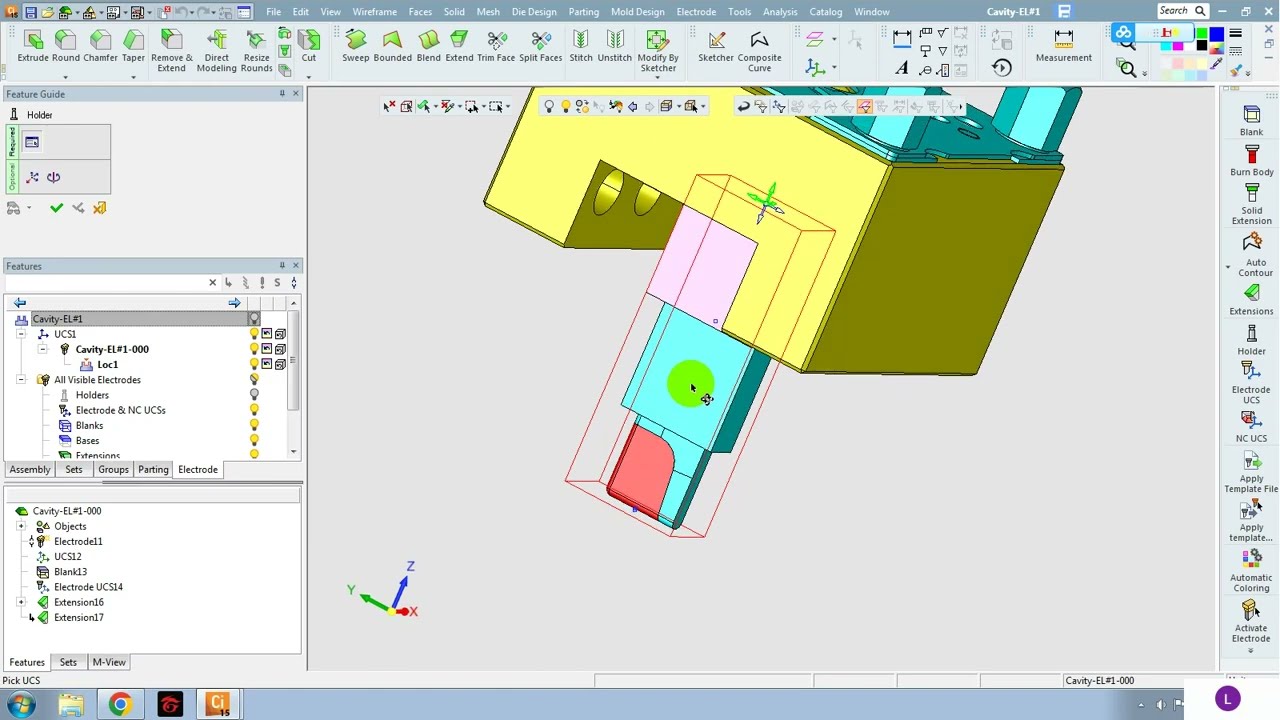Click the Trim Face scissors tool
The width and height of the screenshot is (1280, 720).
(x=496, y=46)
